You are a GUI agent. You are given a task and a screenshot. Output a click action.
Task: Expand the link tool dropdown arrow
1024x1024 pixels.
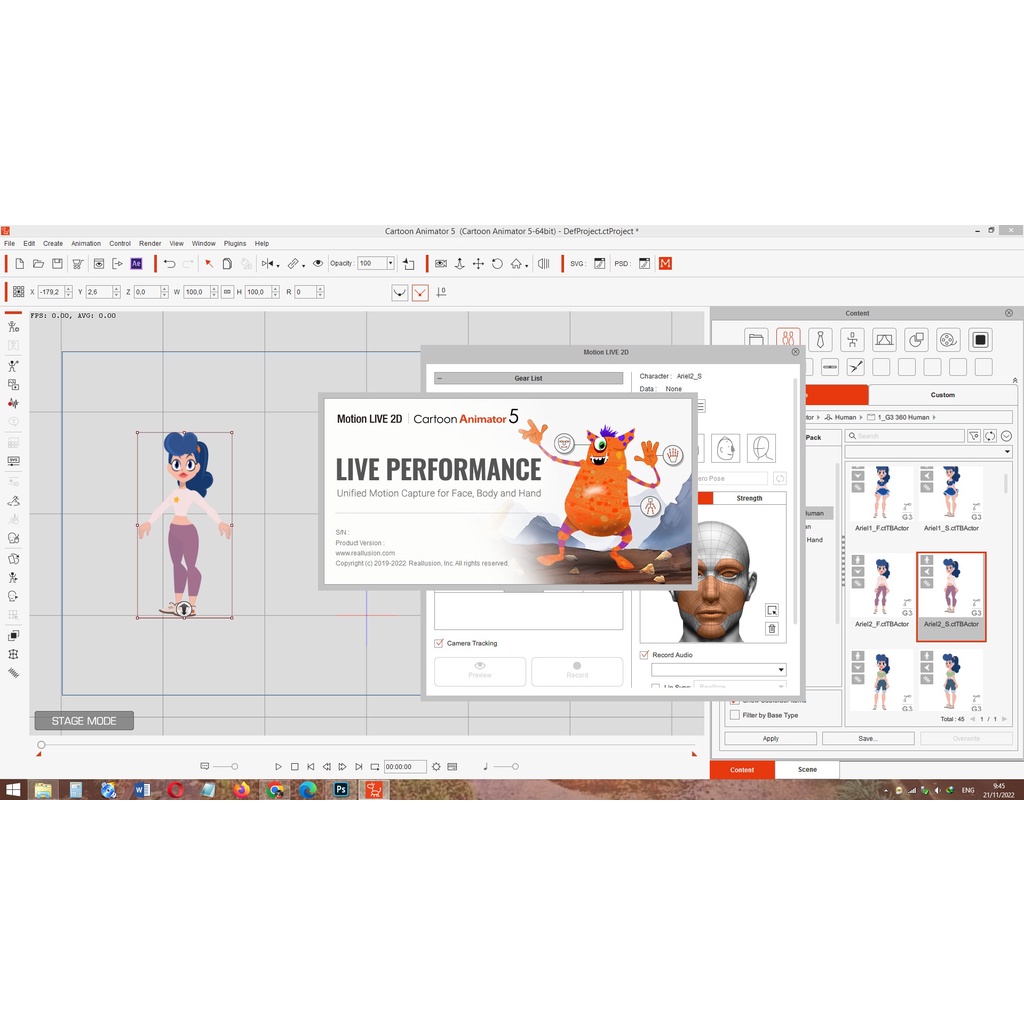coord(304,266)
